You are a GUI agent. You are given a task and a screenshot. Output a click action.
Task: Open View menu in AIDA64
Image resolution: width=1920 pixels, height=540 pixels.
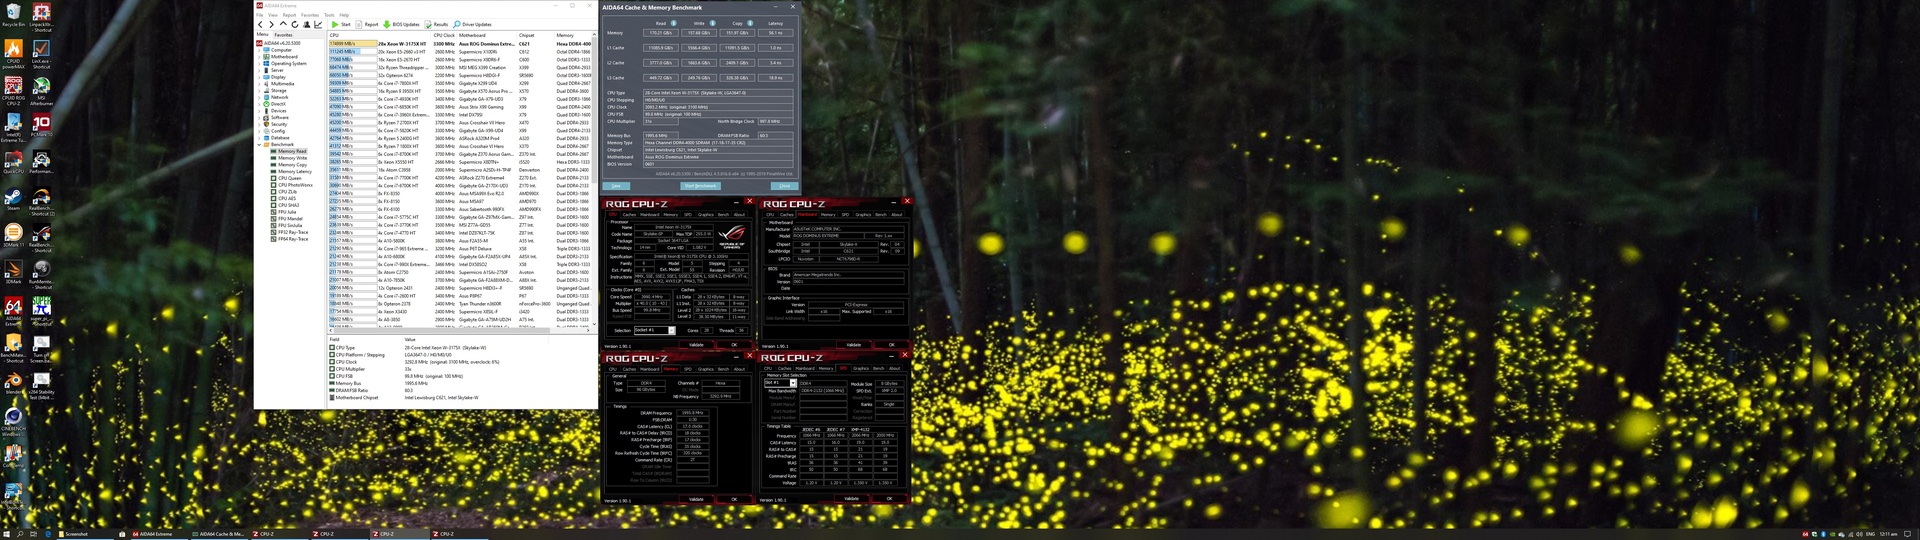tap(273, 15)
